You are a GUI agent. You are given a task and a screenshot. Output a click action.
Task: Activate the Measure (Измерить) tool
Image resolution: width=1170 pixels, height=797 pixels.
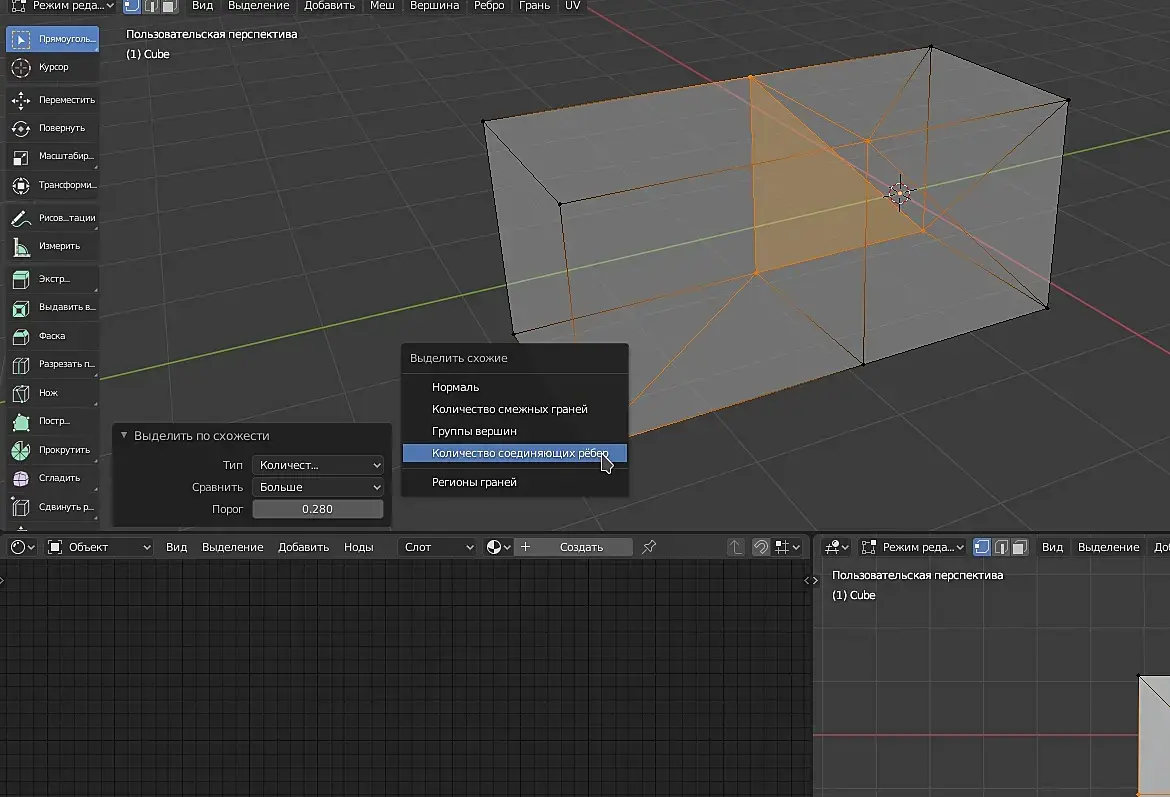click(x=52, y=246)
